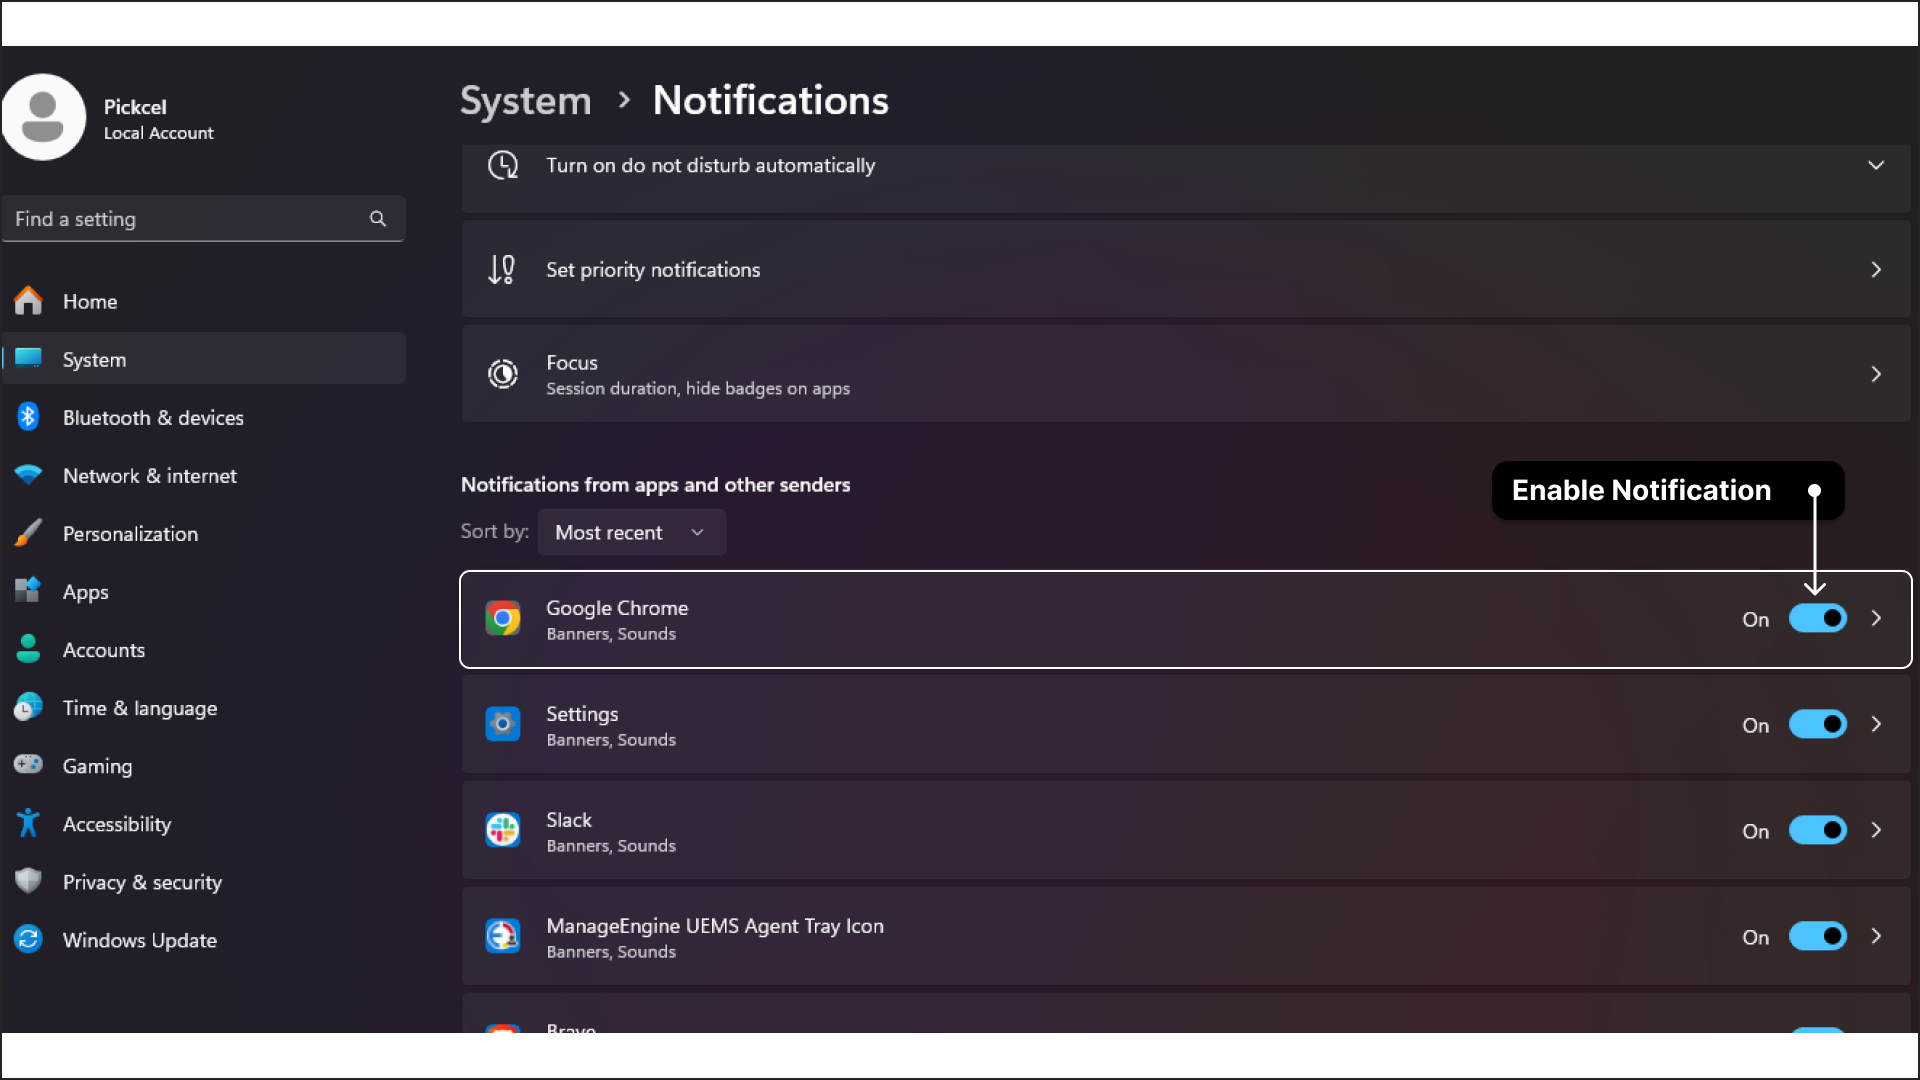Expand Turn on do not disturb automatically
The width and height of the screenshot is (1920, 1080).
pyautogui.click(x=1875, y=165)
